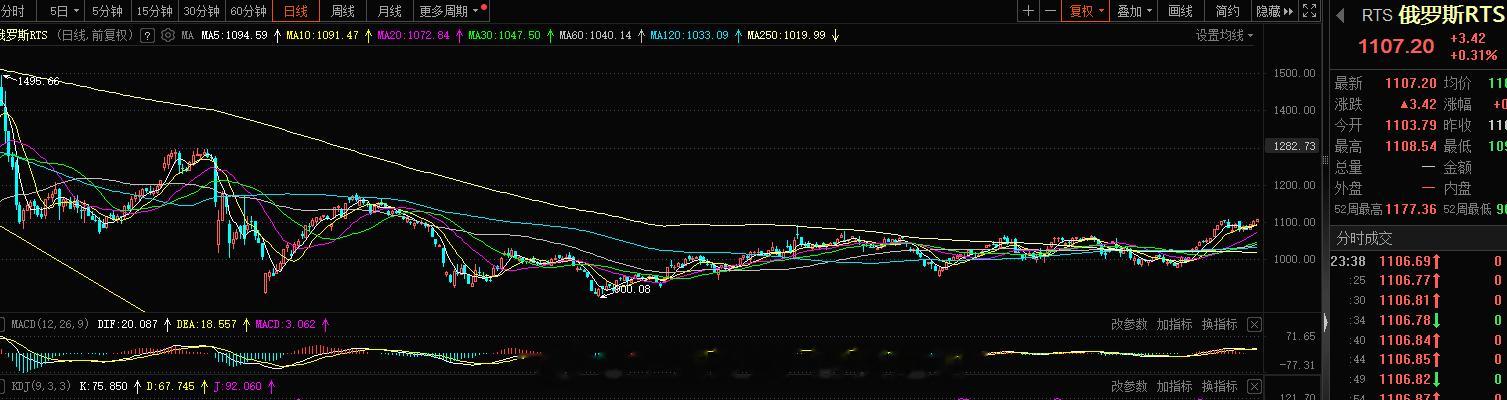The height and width of the screenshot is (400, 1507).
Task: Select the MA20:1072.84 indicator label
Action: [413, 35]
